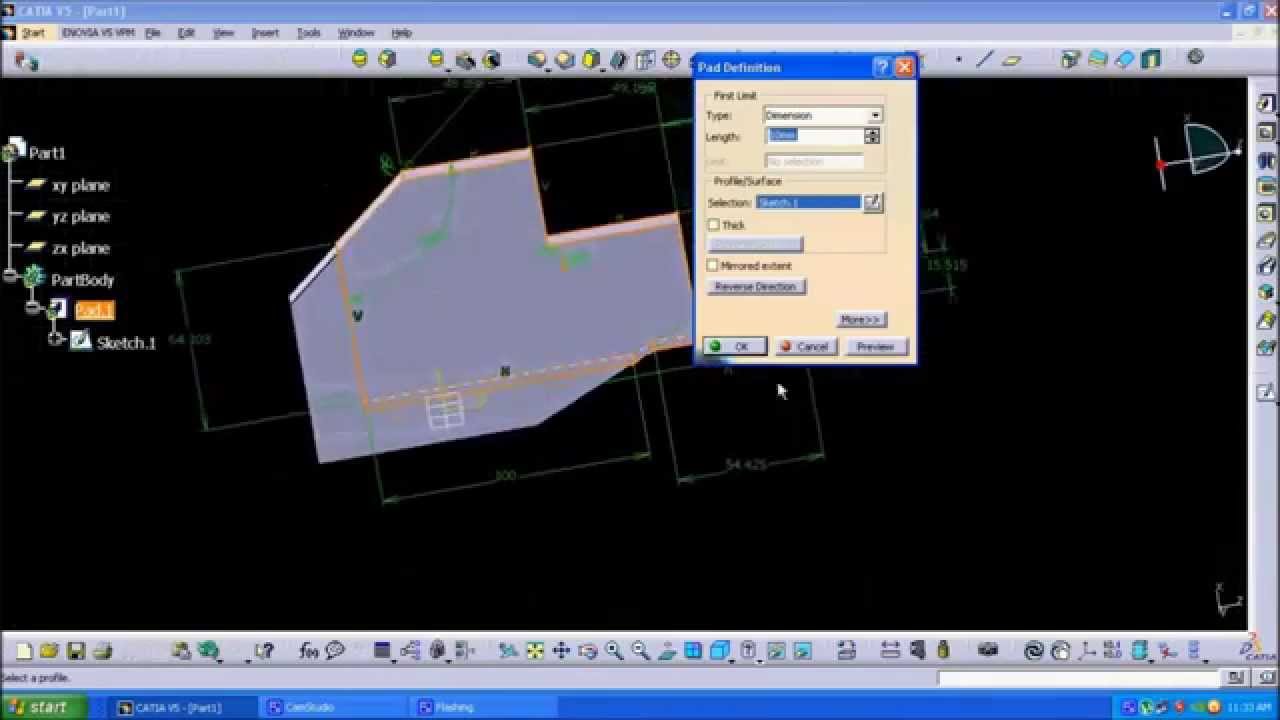Select the Pan arrows tool
Screen dimensions: 1280x720
point(561,651)
